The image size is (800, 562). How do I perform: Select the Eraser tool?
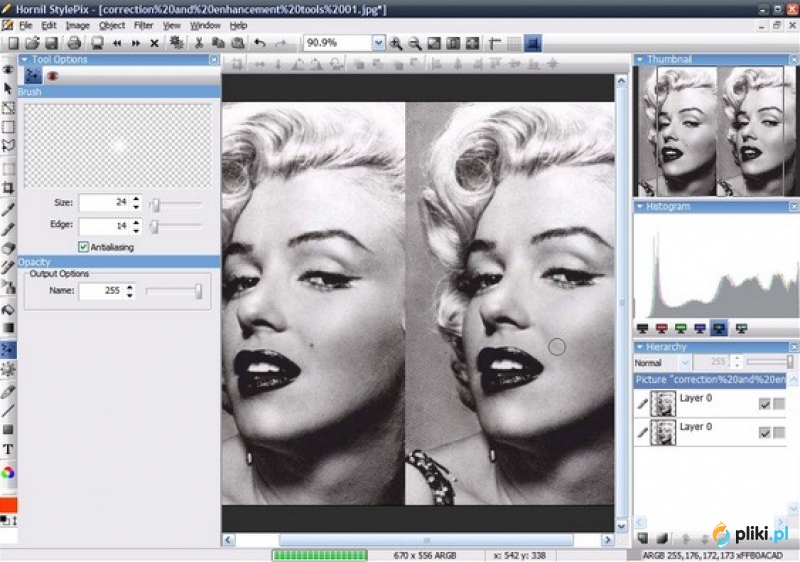[x=8, y=248]
